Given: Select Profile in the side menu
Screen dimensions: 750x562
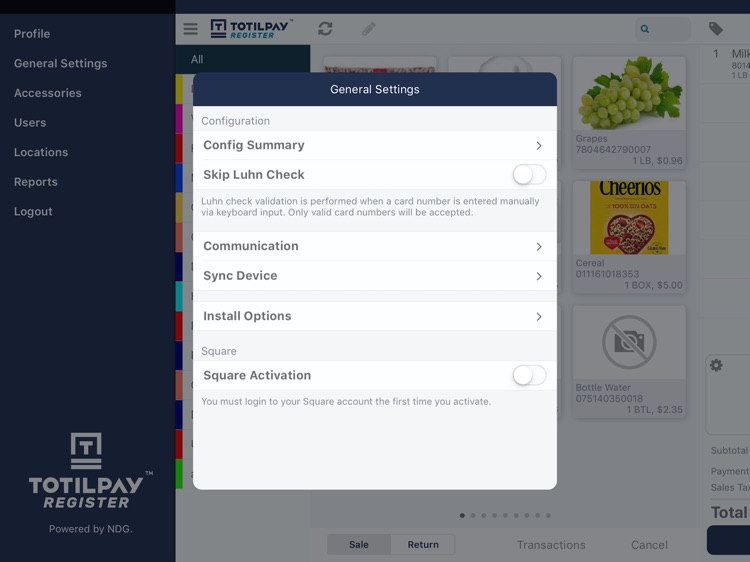Looking at the screenshot, I should (x=32, y=34).
